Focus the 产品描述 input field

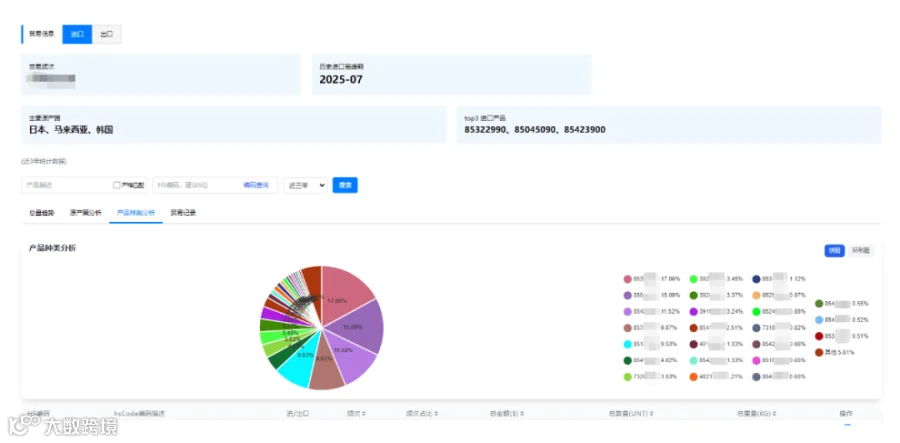click(x=66, y=185)
